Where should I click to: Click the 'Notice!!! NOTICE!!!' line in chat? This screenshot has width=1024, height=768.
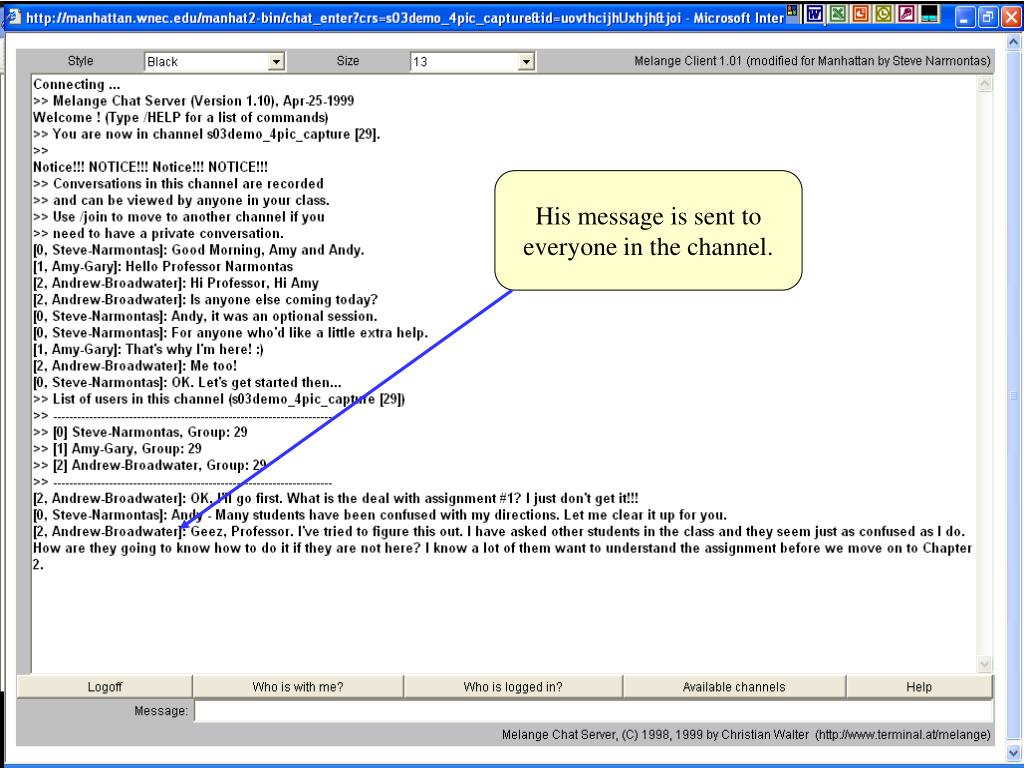(150, 167)
